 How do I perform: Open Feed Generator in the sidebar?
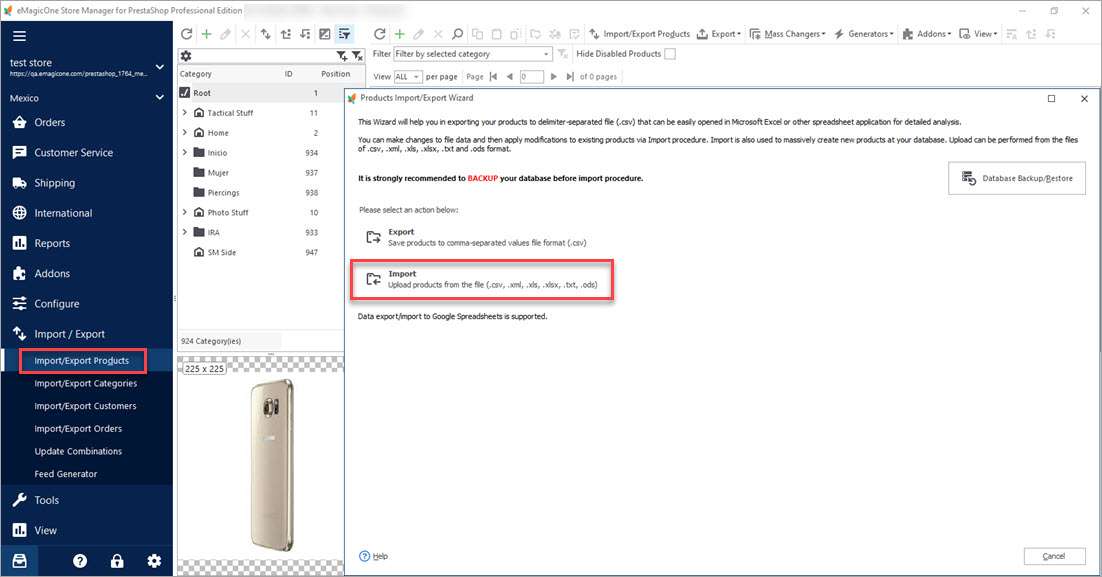click(66, 474)
